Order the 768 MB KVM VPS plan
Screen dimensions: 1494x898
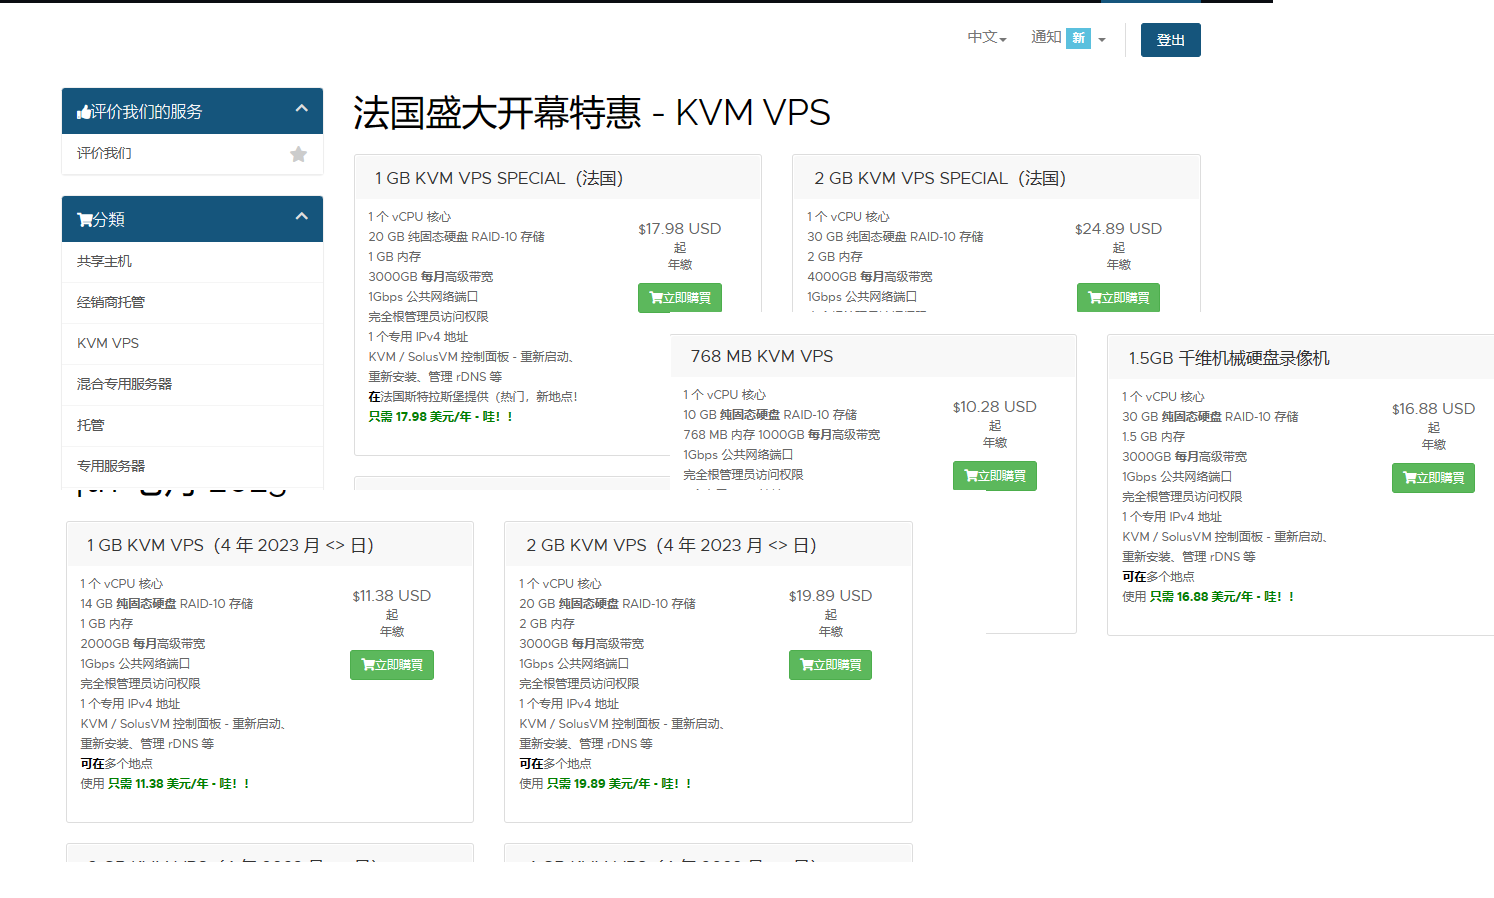point(994,476)
